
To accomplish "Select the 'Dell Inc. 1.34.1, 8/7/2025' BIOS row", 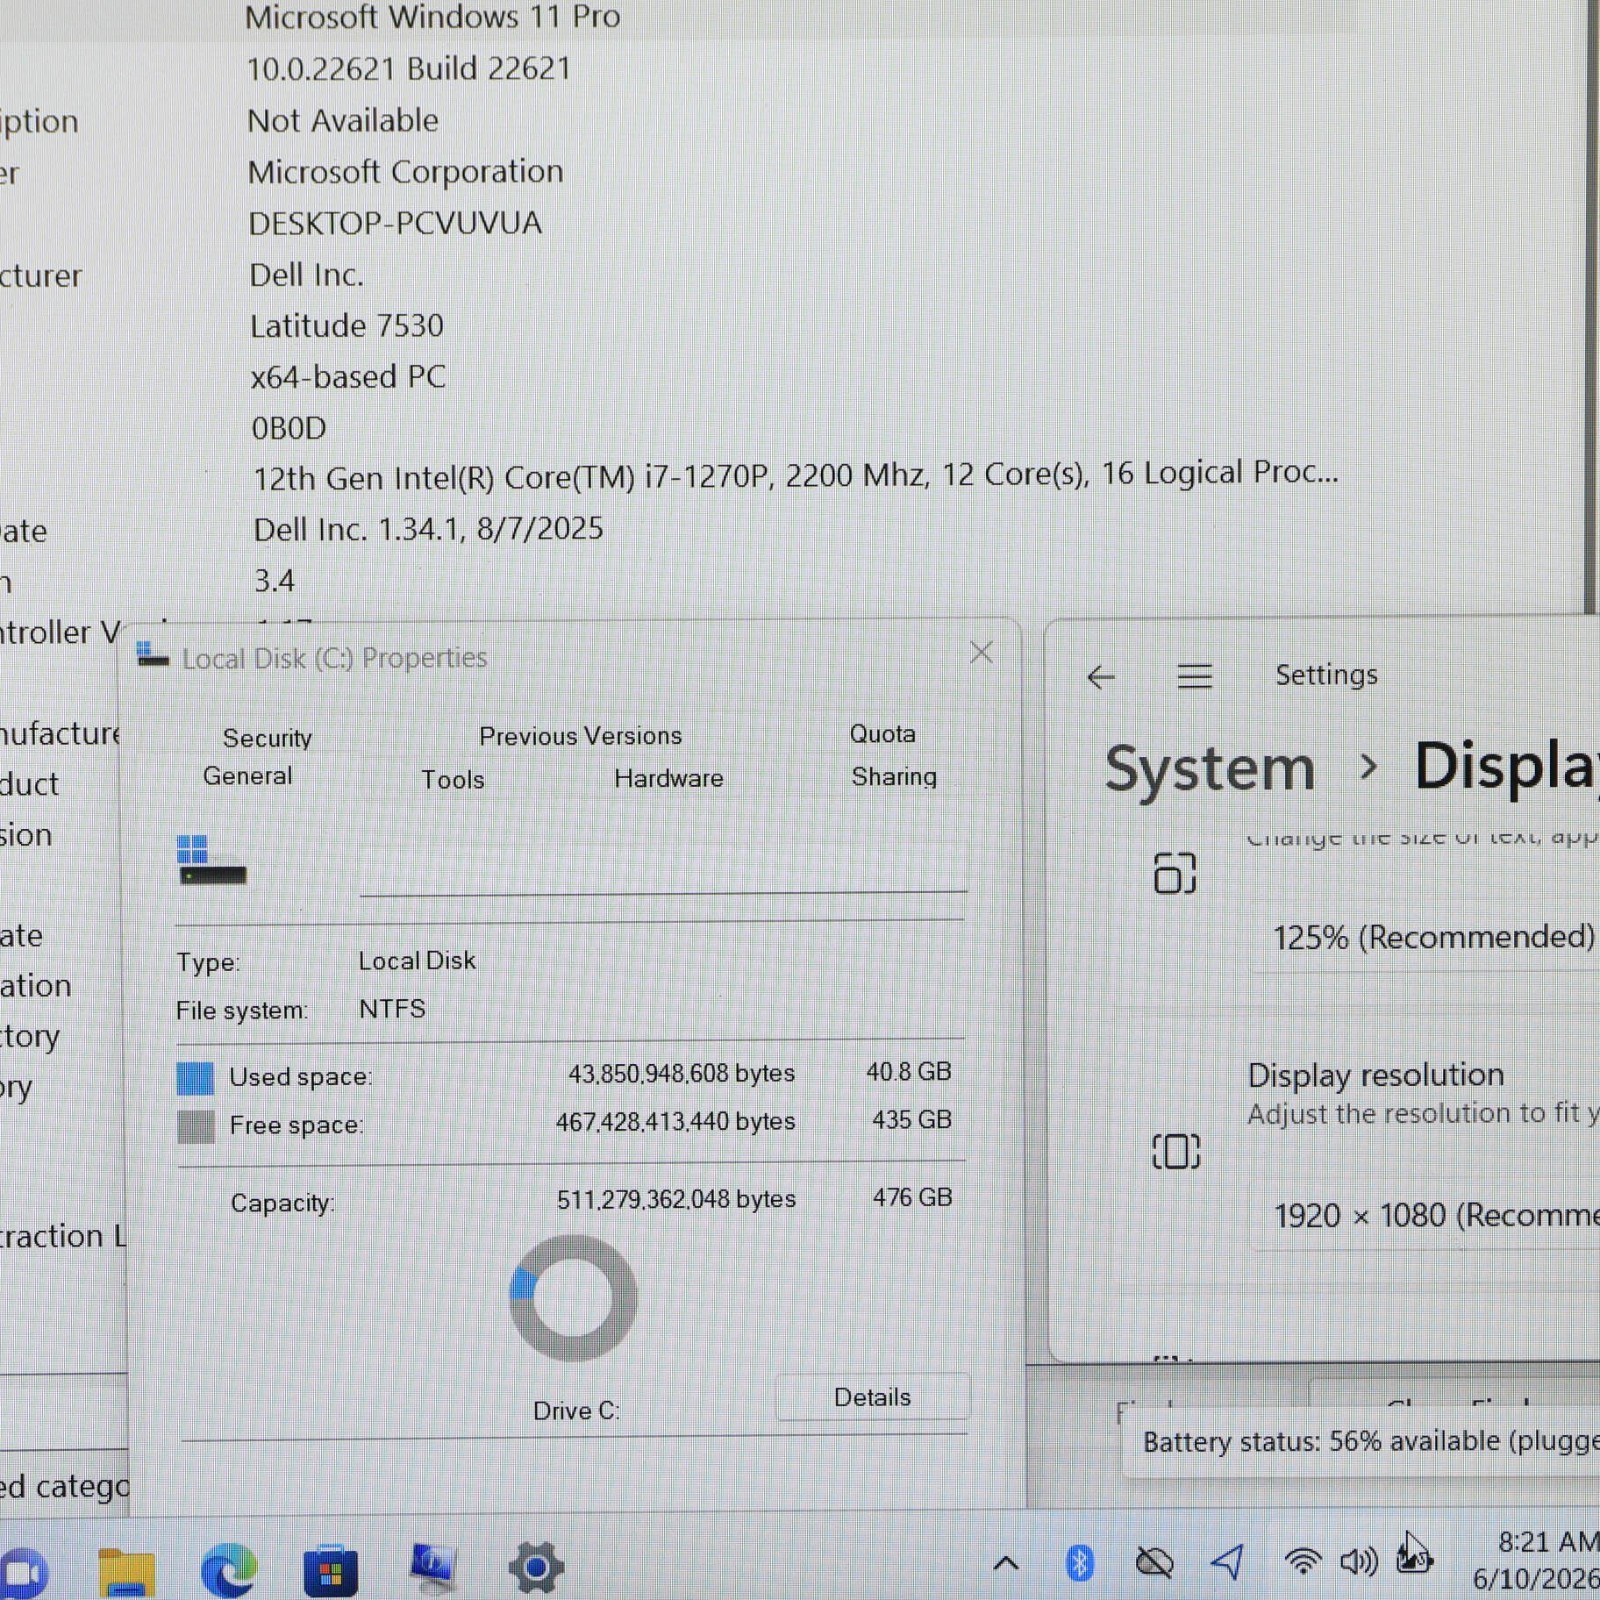I will coord(428,529).
